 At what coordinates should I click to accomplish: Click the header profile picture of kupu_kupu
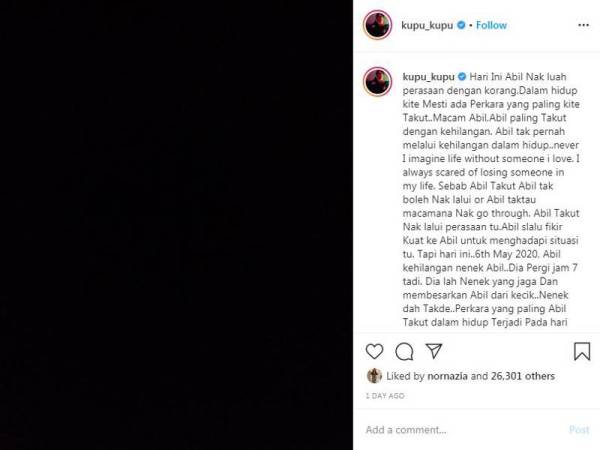[x=377, y=25]
